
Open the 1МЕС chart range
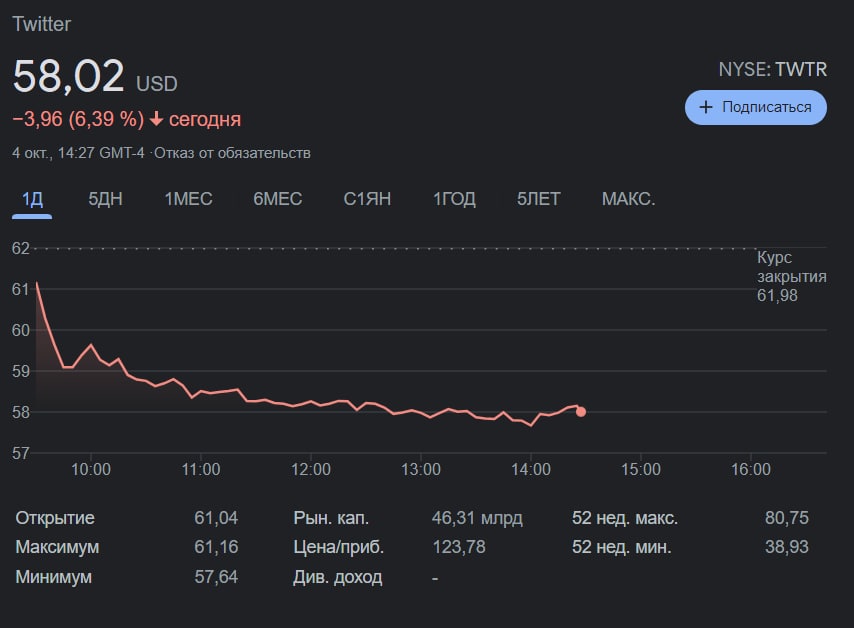188,199
